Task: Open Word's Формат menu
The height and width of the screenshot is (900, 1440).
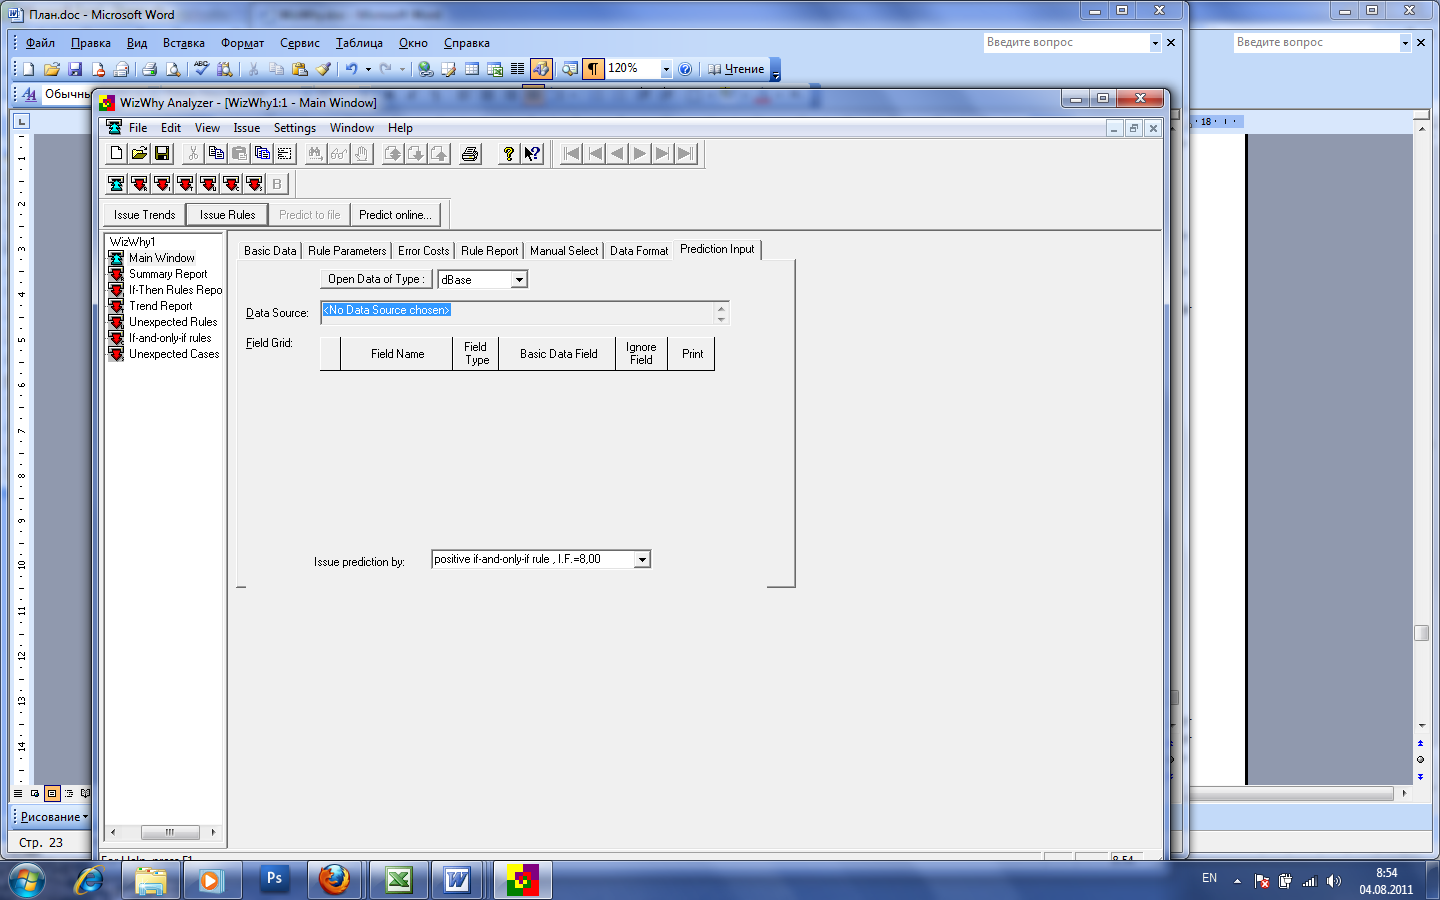Action: (x=242, y=43)
